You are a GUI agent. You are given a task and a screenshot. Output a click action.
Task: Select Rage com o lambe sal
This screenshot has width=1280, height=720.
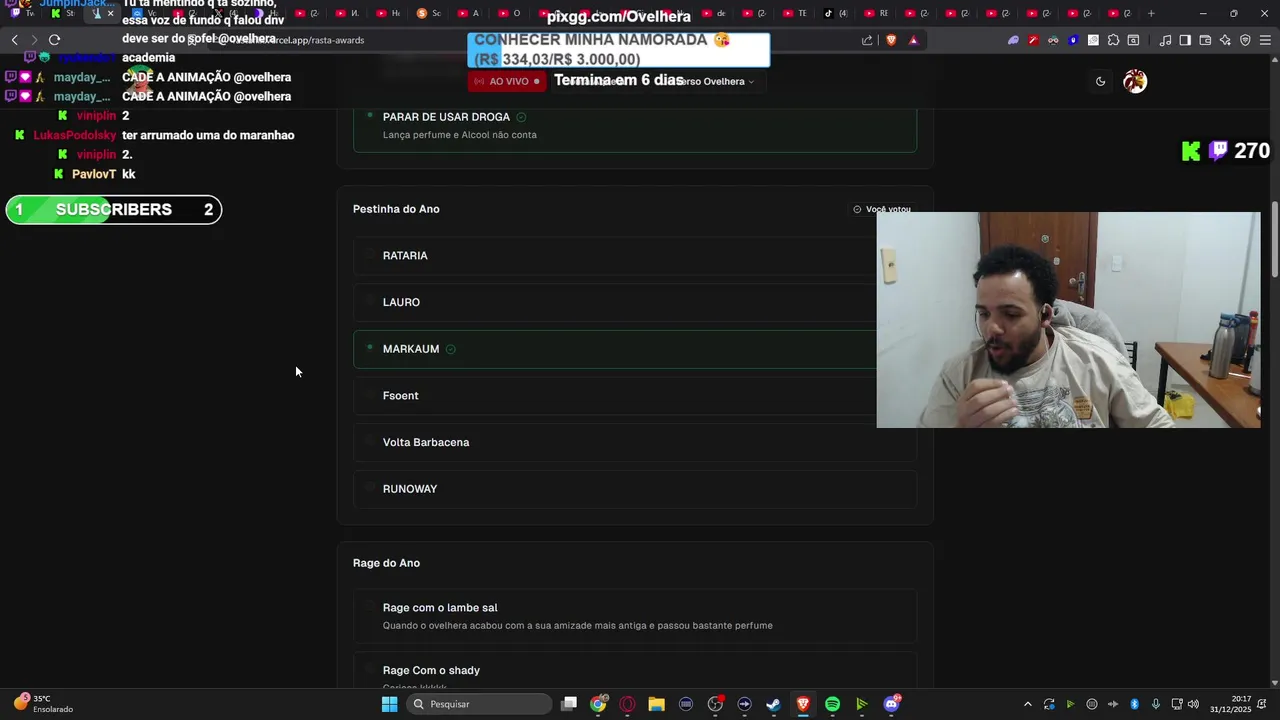point(635,616)
